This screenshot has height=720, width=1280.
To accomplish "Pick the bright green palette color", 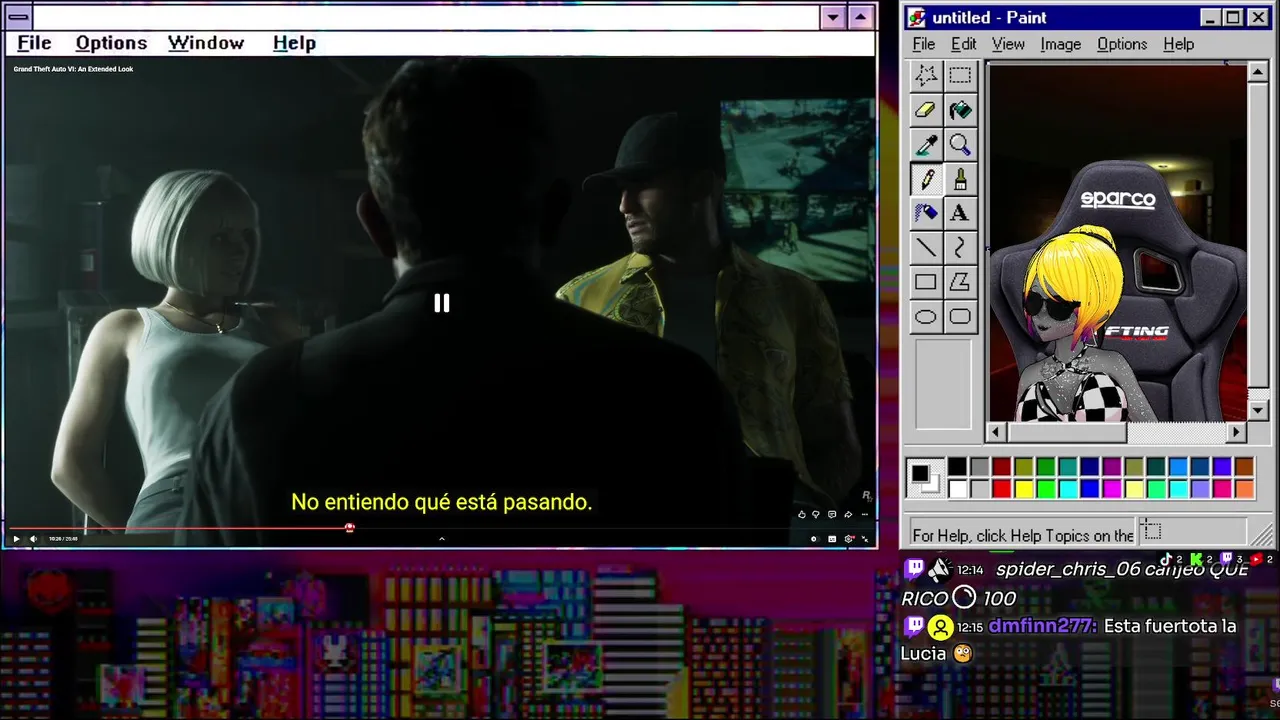I will point(1046,489).
